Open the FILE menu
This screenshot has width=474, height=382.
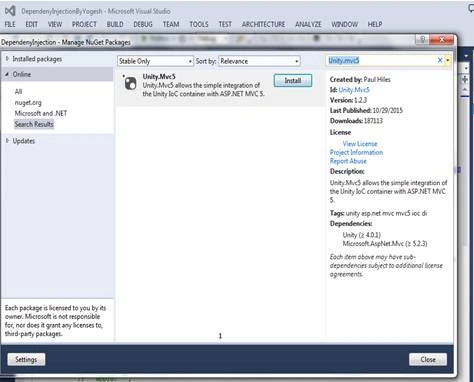[x=10, y=24]
